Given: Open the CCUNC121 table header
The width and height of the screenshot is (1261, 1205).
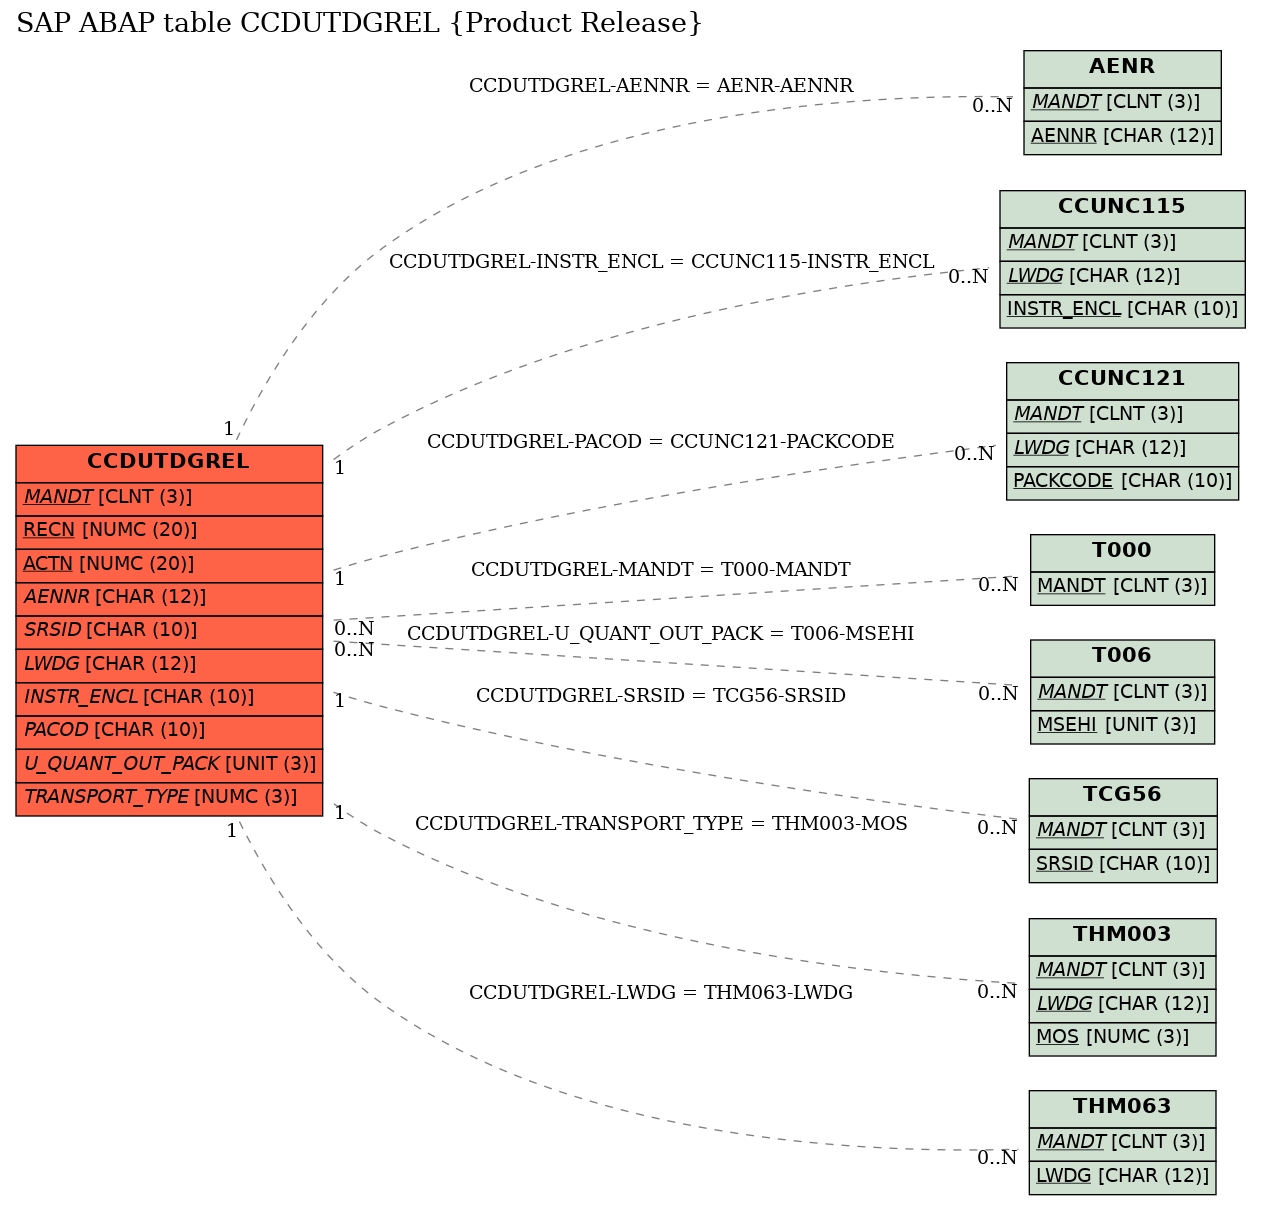Looking at the screenshot, I should pyautogui.click(x=1122, y=380).
